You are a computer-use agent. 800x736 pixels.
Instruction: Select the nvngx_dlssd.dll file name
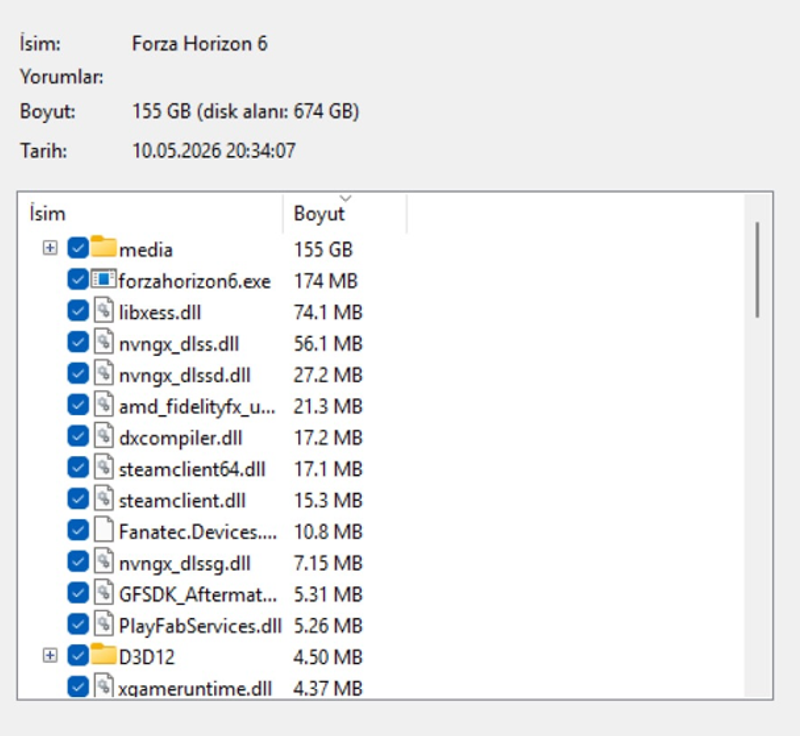pos(184,376)
